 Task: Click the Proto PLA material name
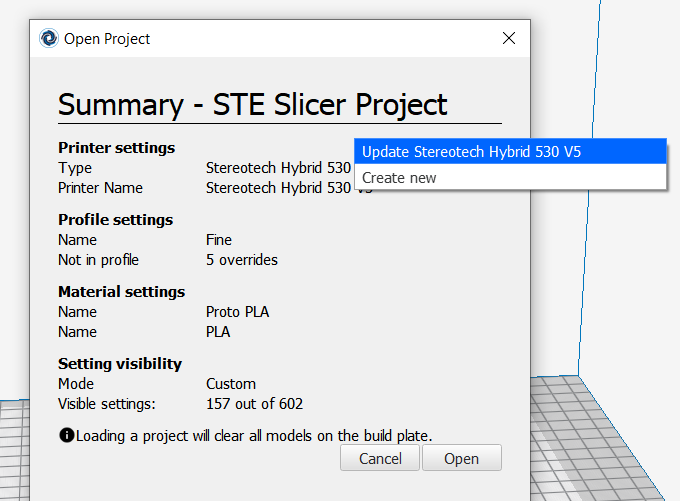237,312
